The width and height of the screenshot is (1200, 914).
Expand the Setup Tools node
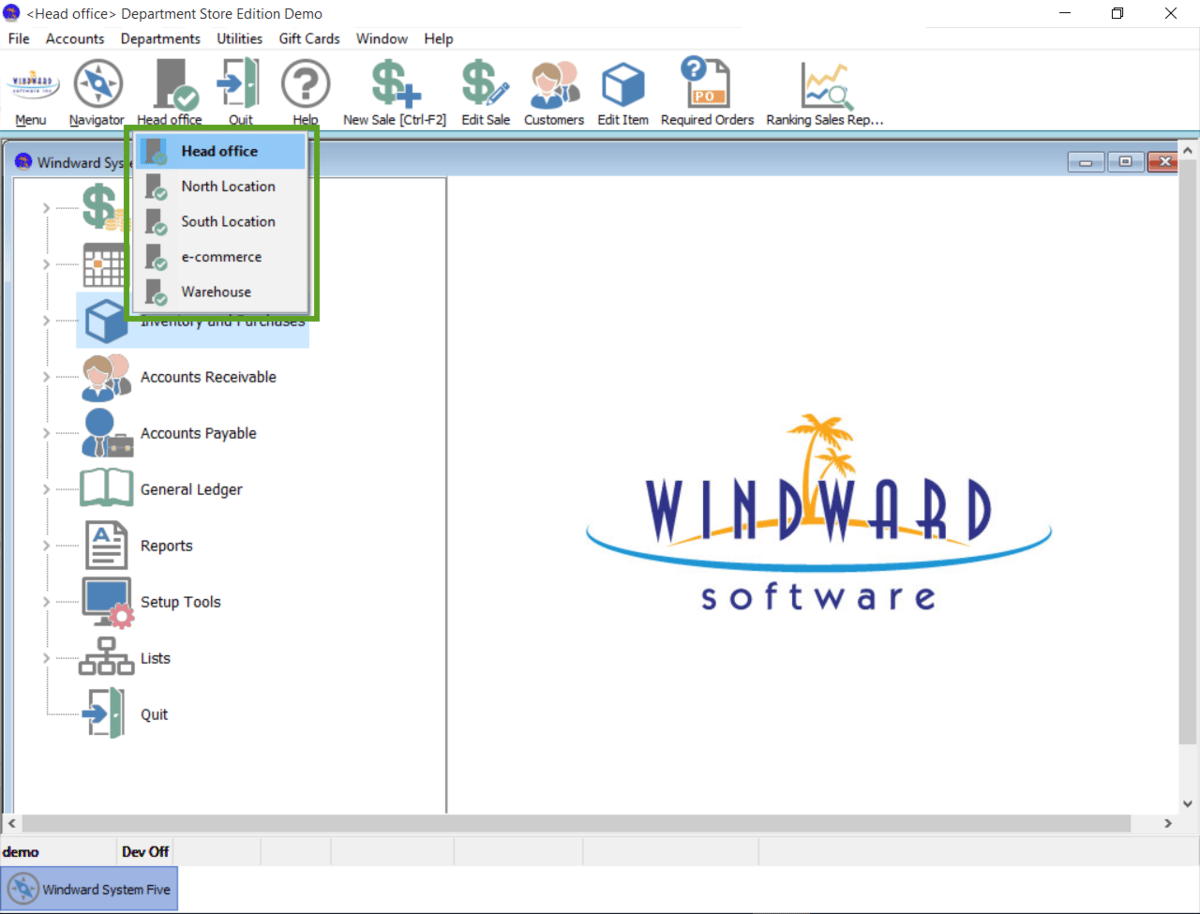[x=46, y=602]
